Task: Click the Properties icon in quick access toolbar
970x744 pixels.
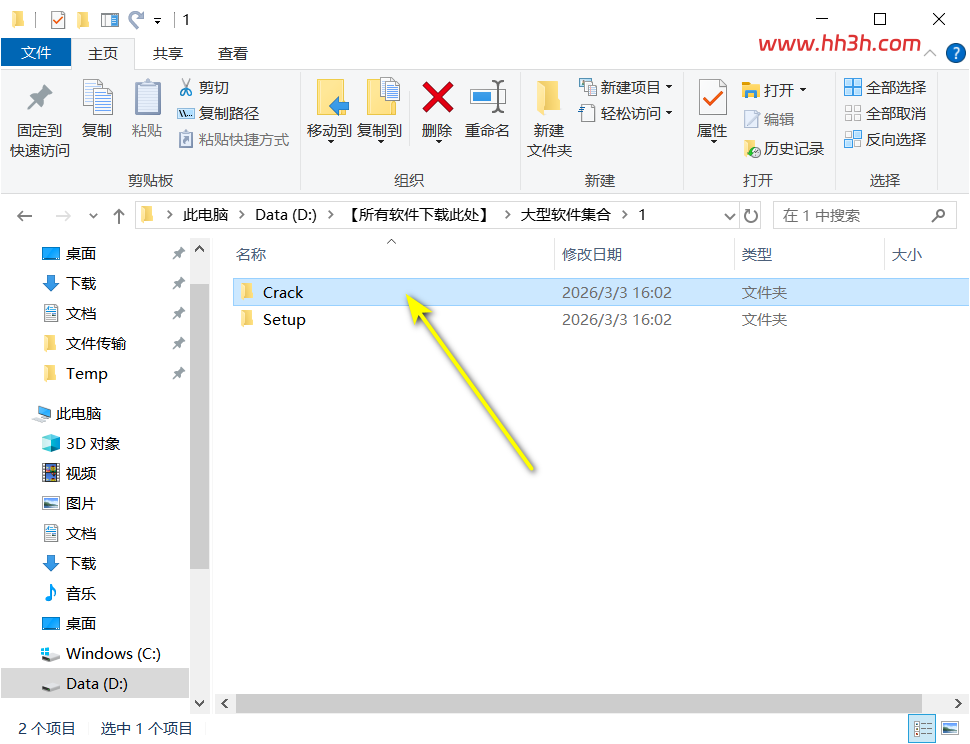Action: coord(58,20)
